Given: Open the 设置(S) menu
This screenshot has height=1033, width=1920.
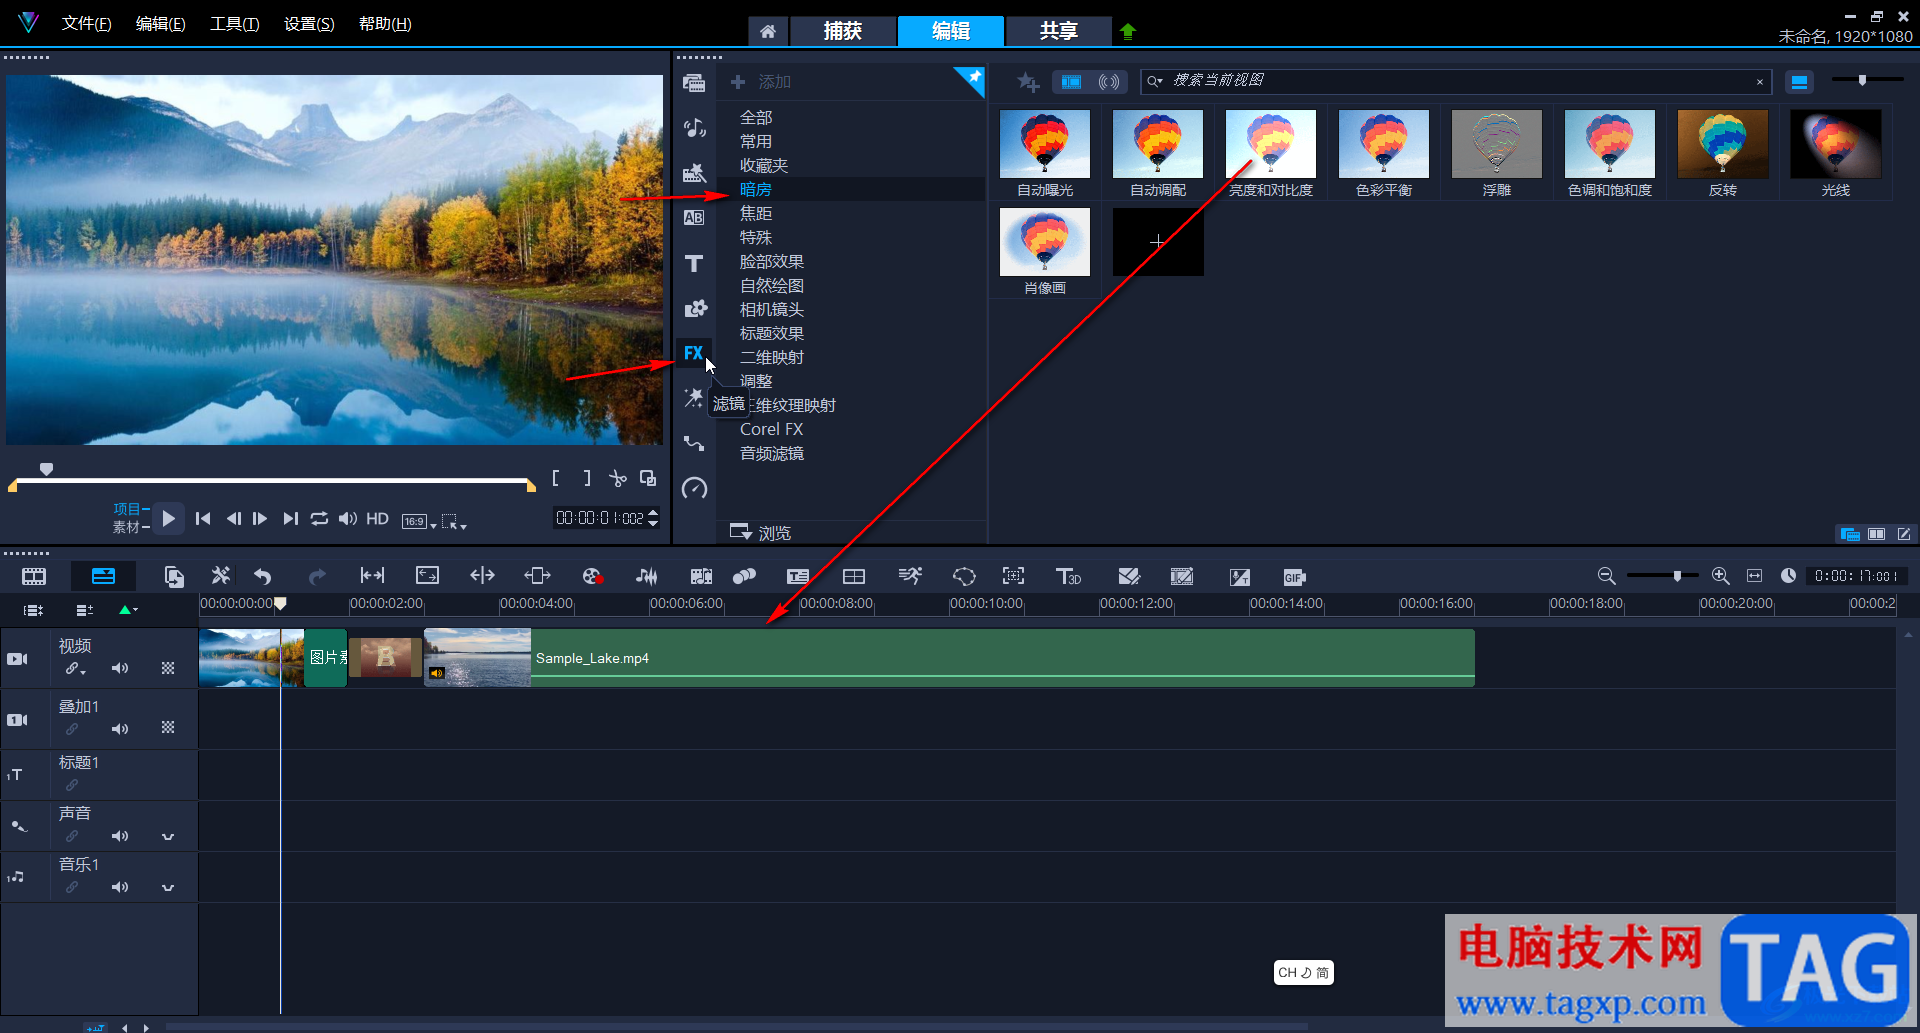Looking at the screenshot, I should click(309, 24).
